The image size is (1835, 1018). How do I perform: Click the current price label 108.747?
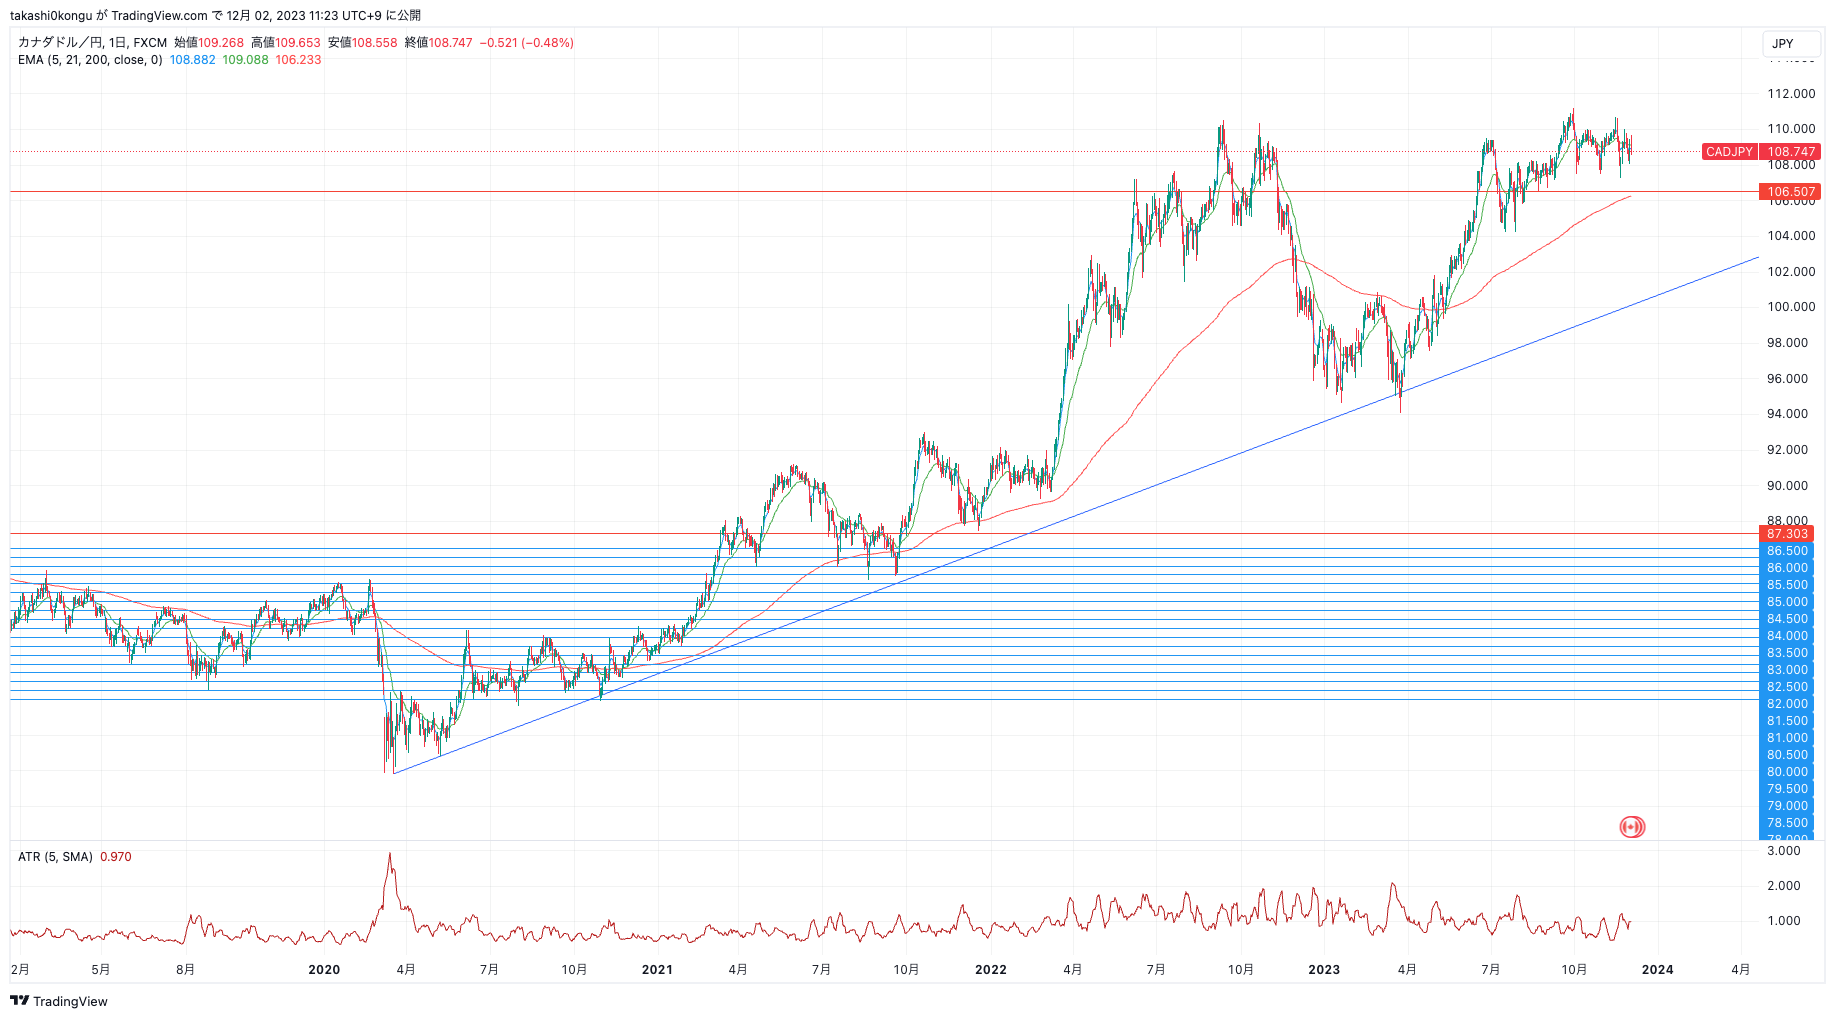[x=1790, y=152]
